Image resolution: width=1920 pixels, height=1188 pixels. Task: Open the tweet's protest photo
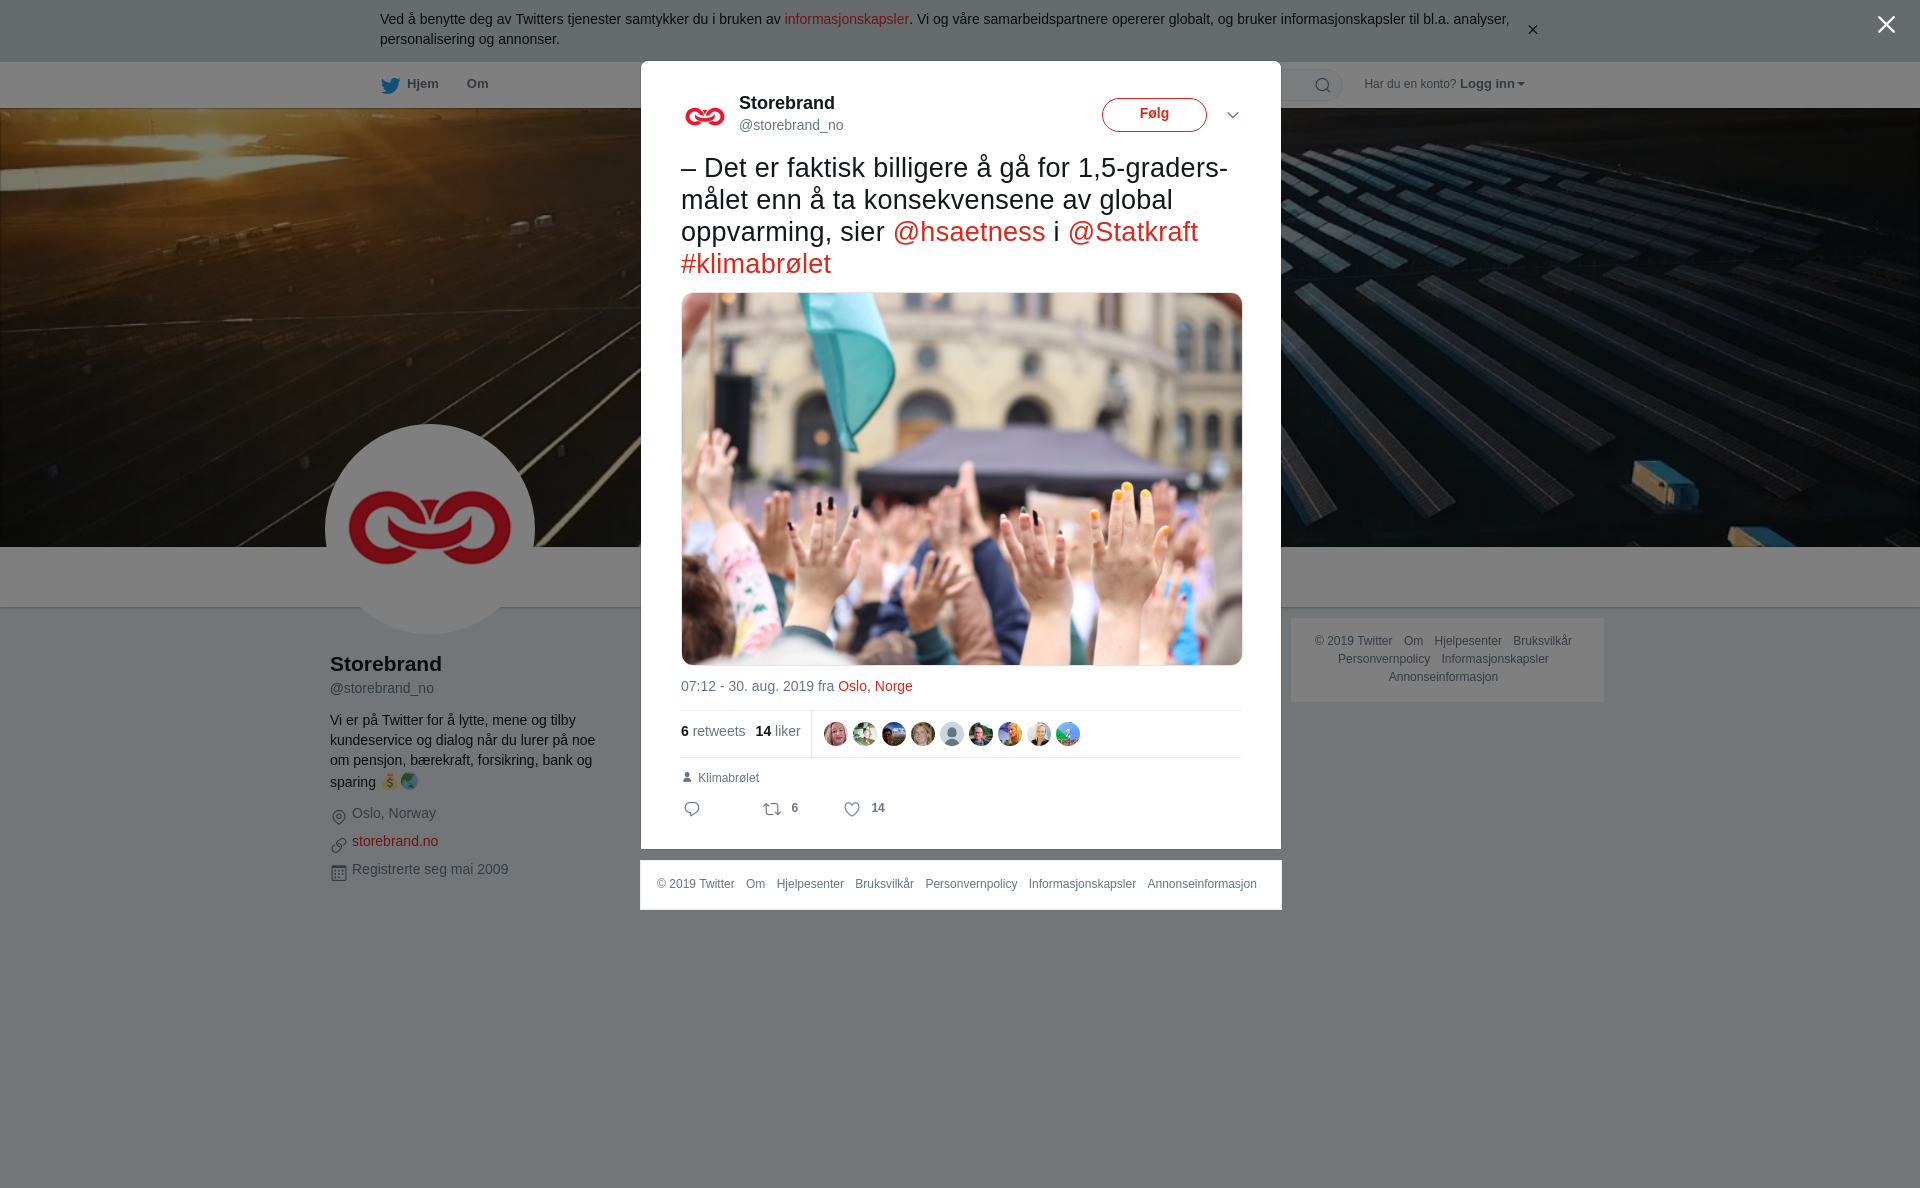click(962, 479)
